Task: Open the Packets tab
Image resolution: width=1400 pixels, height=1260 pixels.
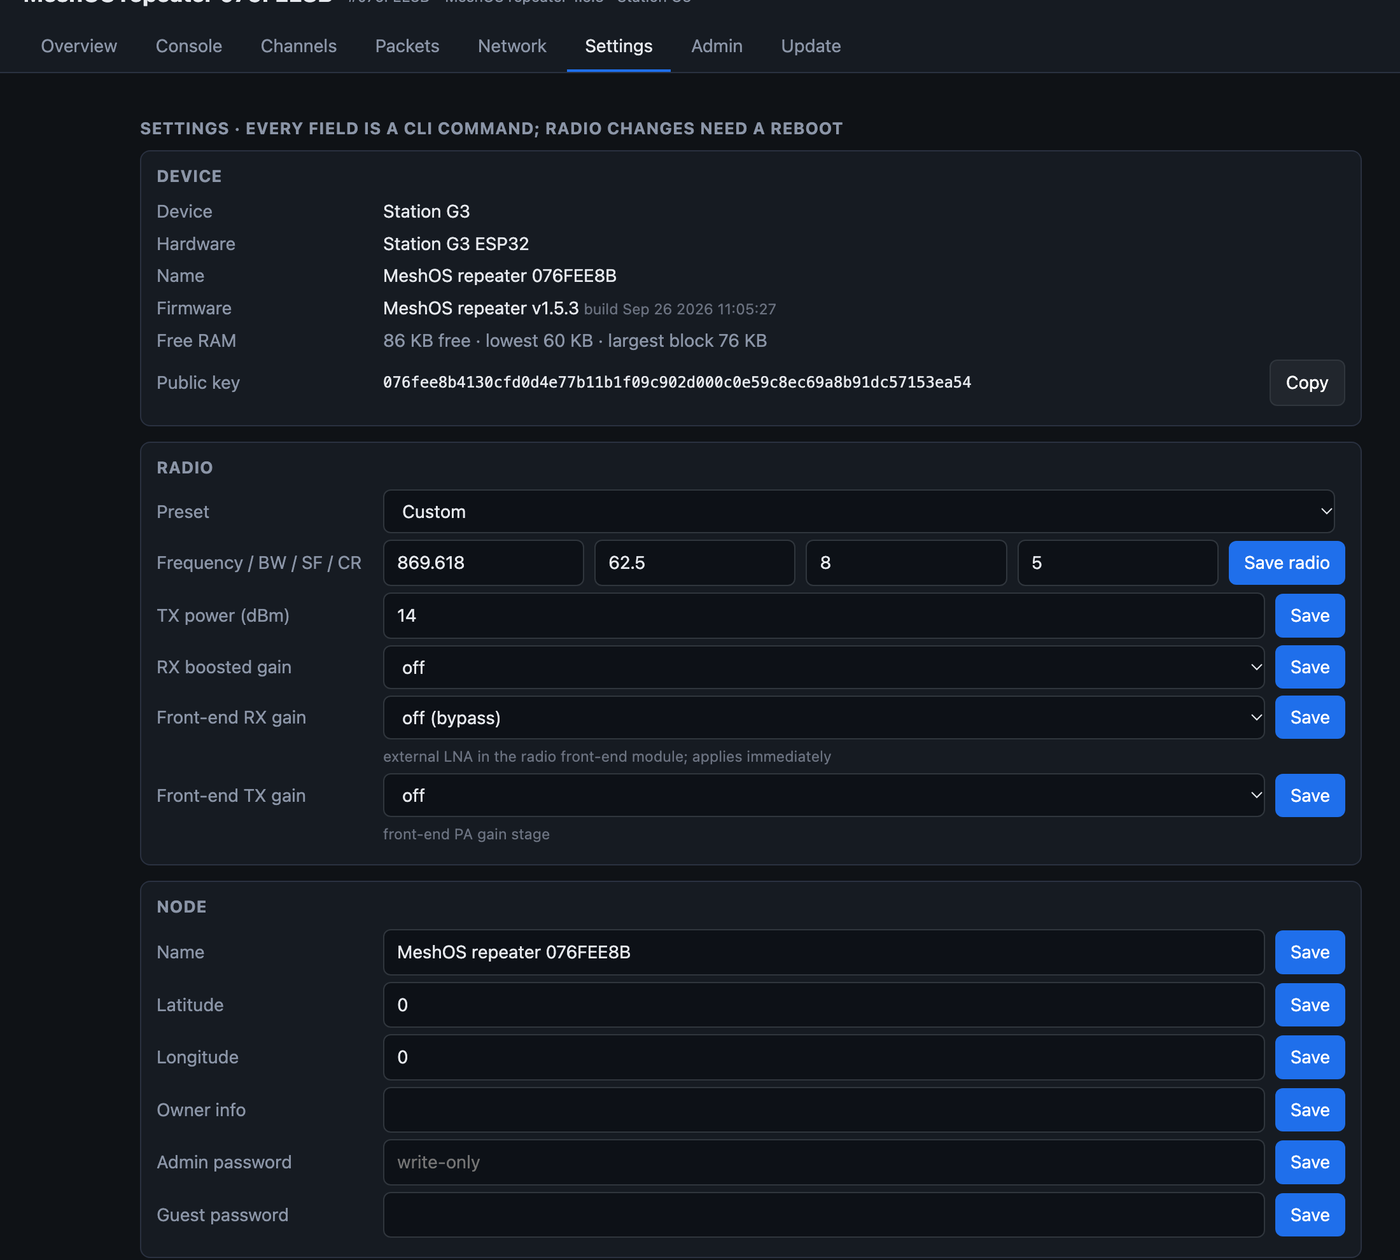Action: click(x=407, y=46)
